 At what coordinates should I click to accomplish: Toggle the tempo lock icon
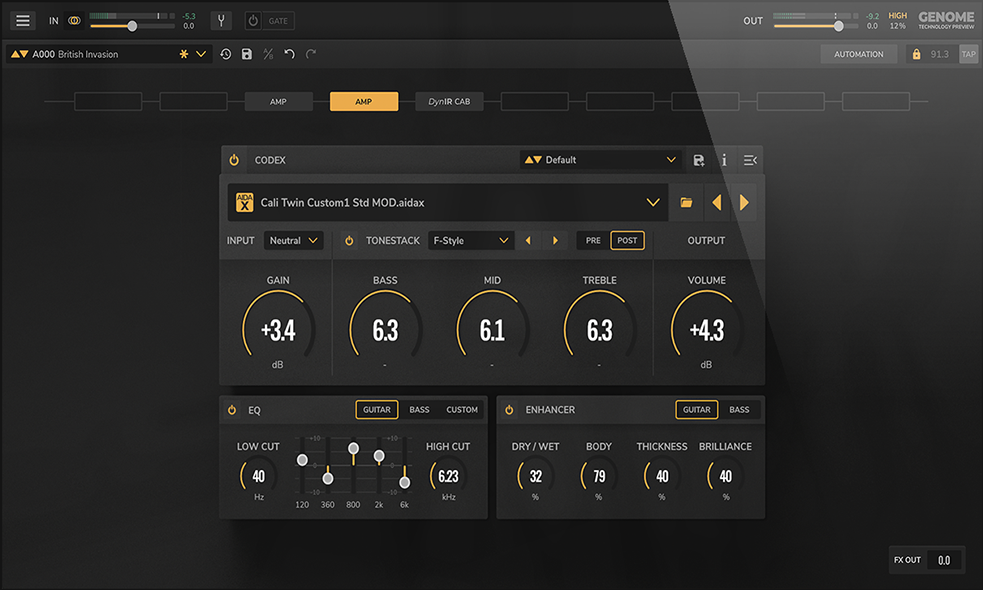[917, 55]
